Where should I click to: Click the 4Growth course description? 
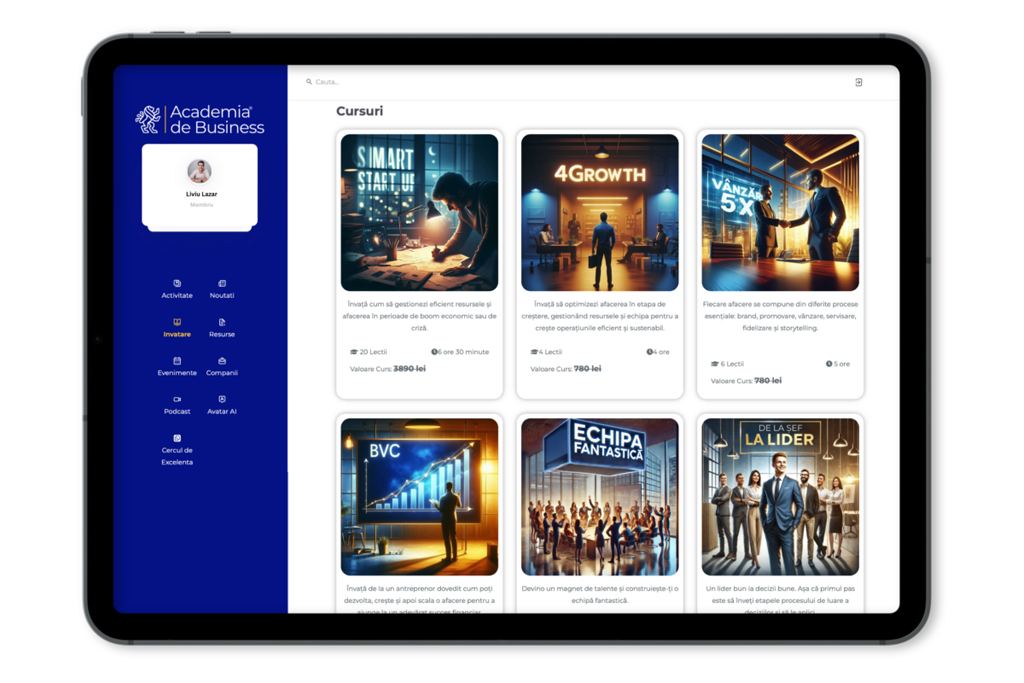pos(600,316)
